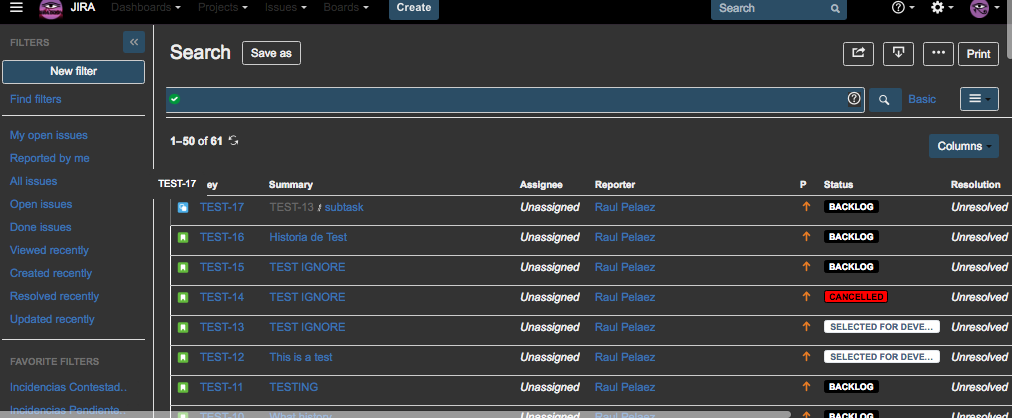The image size is (1012, 418).
Task: Open the TEST-14 issue link
Action: tap(222, 297)
